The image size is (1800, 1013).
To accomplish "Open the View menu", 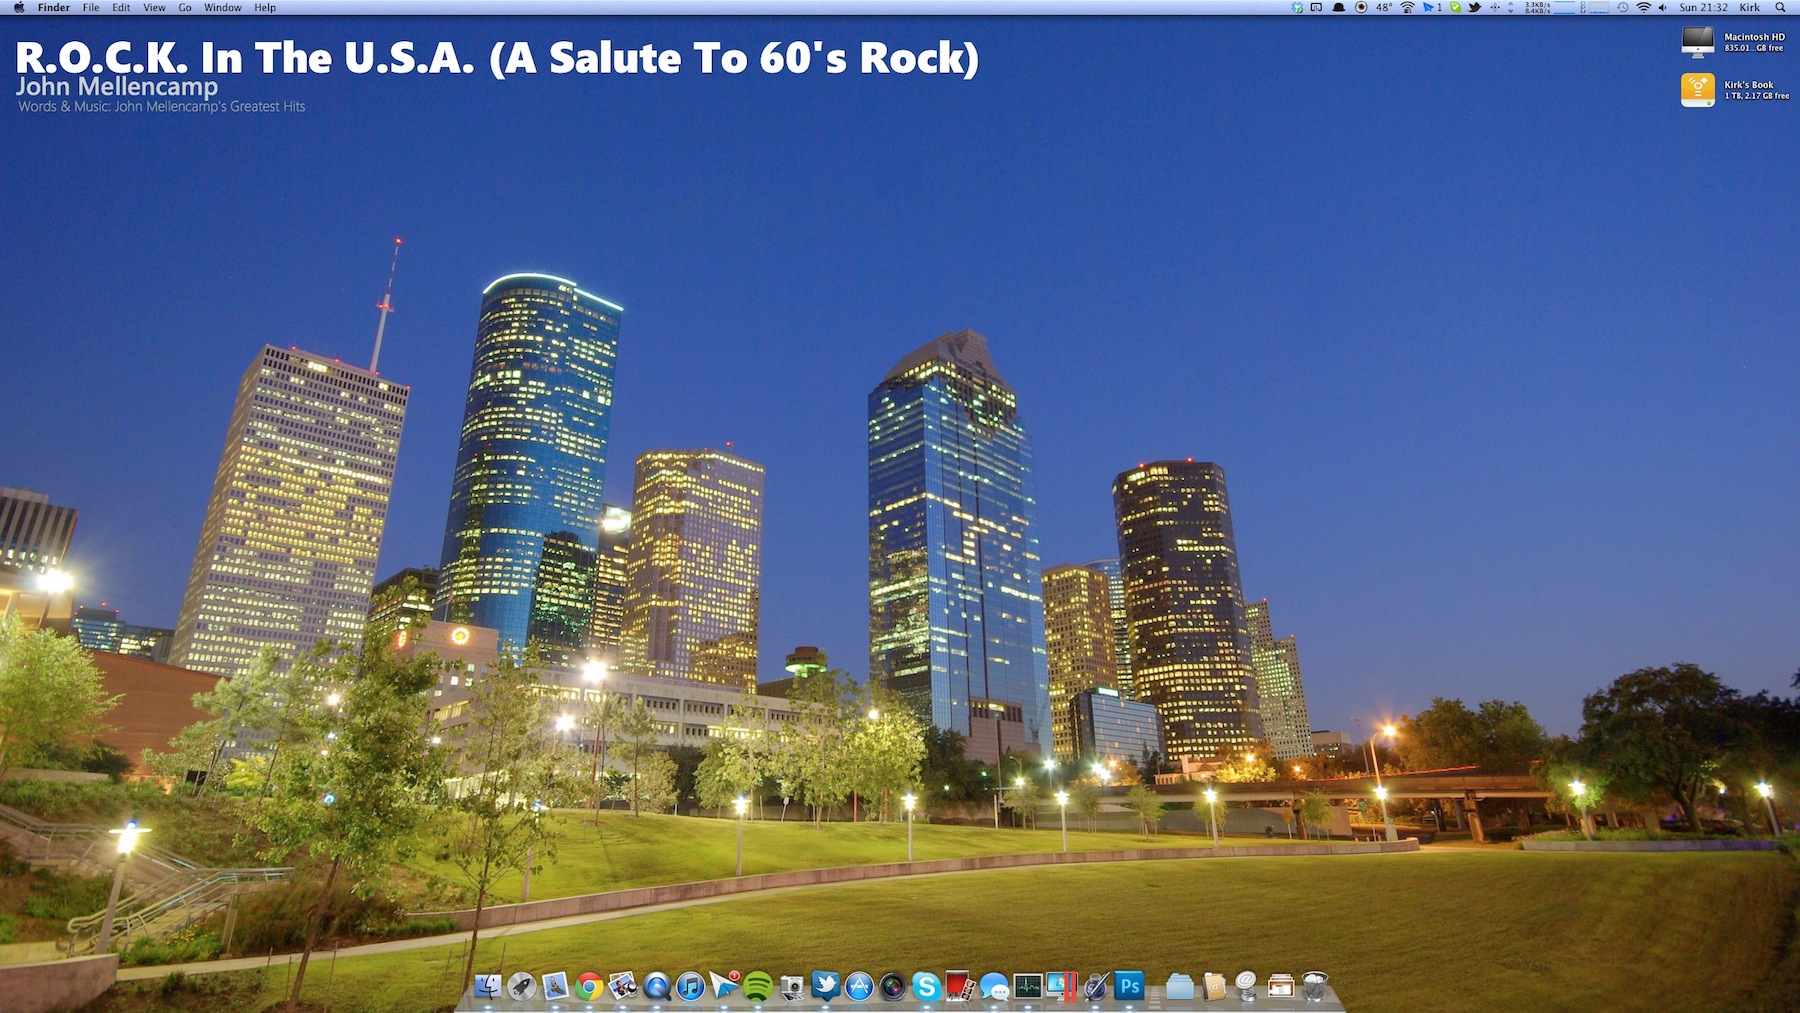I will (154, 7).
